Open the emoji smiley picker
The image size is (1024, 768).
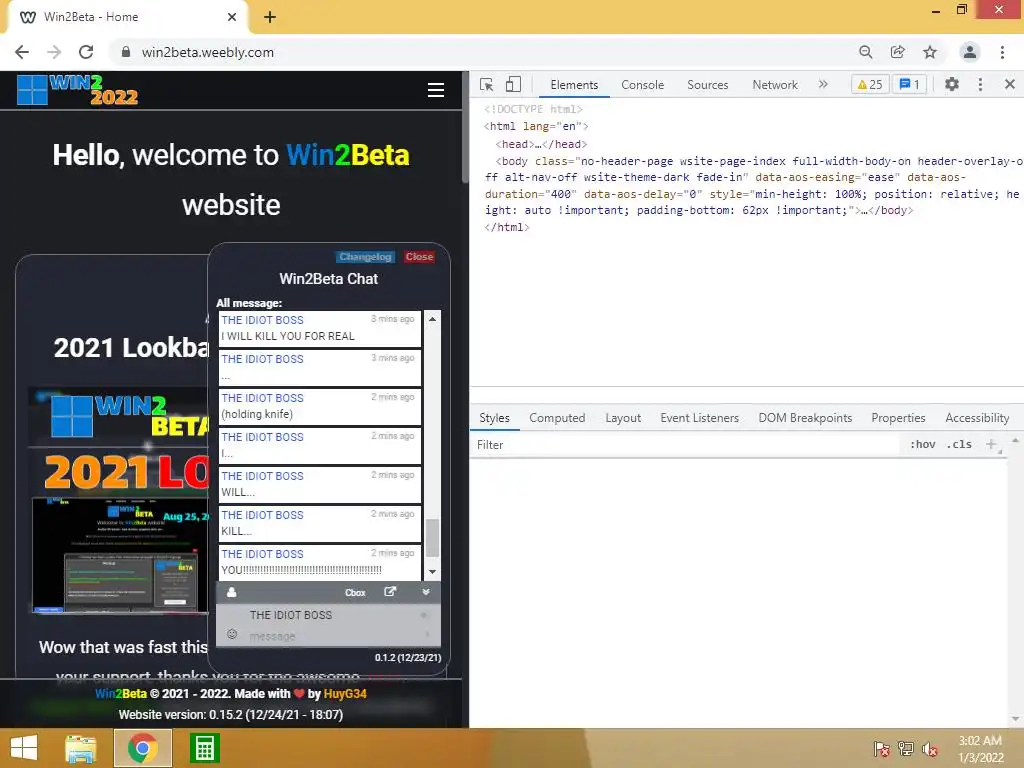(231, 634)
